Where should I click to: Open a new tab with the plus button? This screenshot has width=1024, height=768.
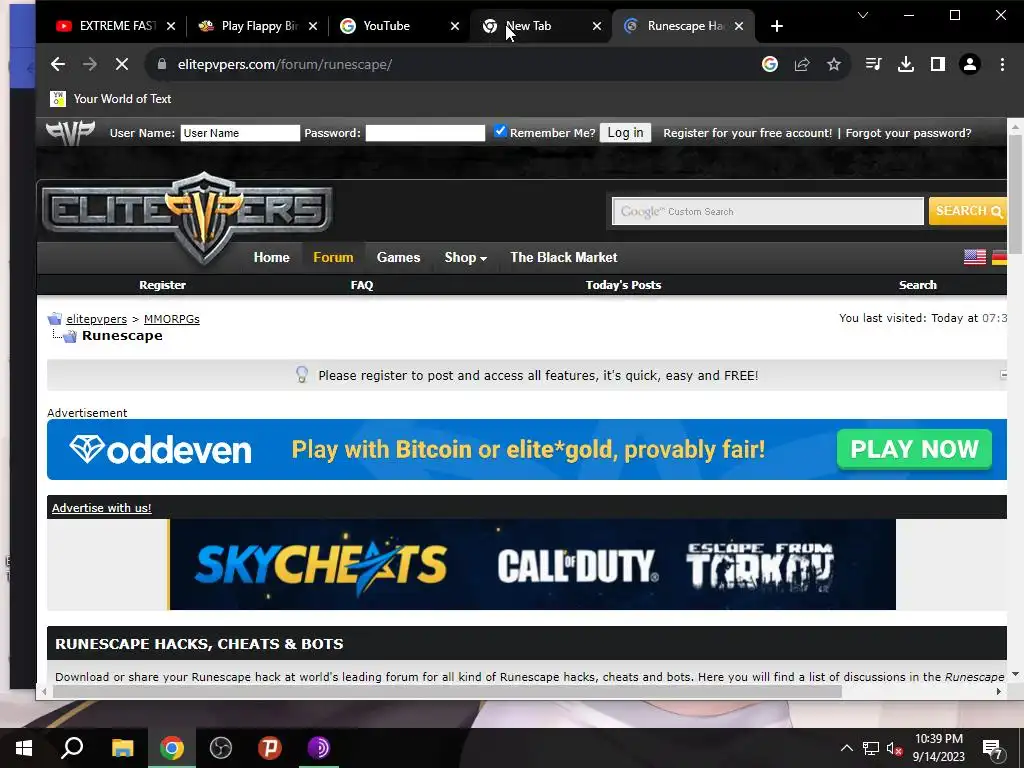(776, 26)
